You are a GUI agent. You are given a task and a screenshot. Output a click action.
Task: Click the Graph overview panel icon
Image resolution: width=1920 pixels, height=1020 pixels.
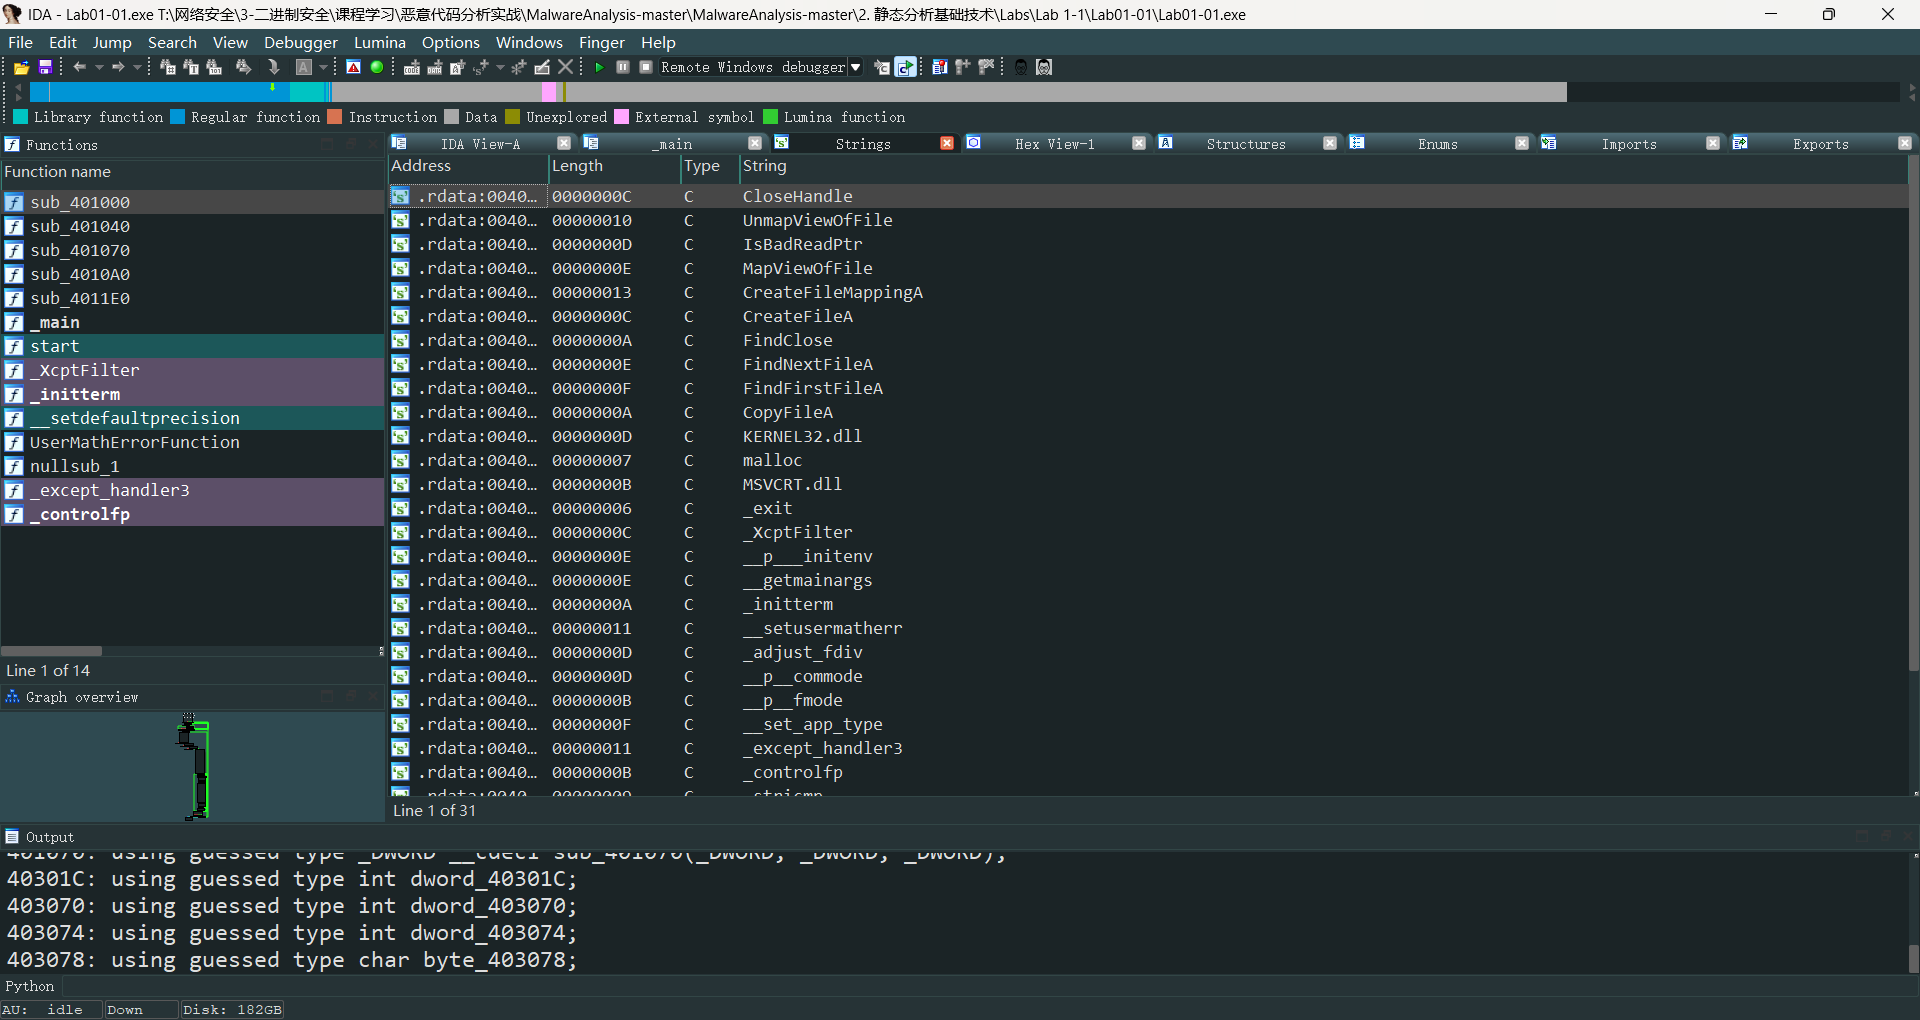coord(12,697)
